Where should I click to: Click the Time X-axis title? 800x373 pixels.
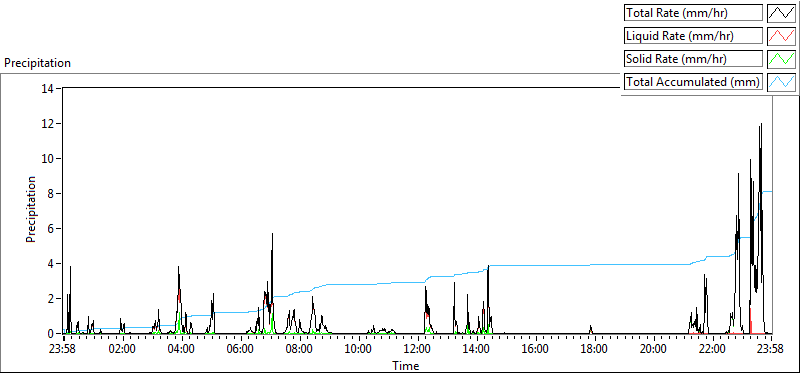[406, 365]
